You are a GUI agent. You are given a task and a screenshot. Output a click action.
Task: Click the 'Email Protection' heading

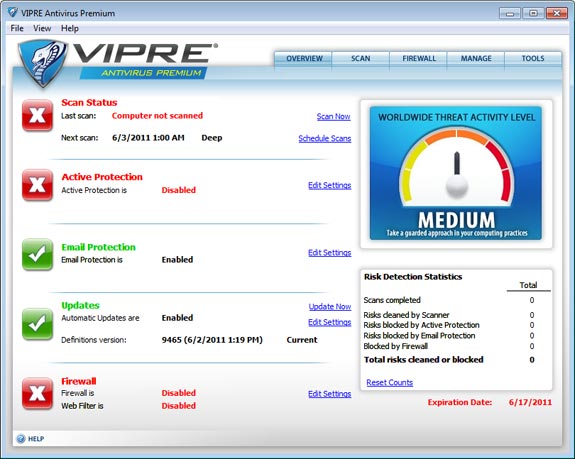pyautogui.click(x=98, y=247)
